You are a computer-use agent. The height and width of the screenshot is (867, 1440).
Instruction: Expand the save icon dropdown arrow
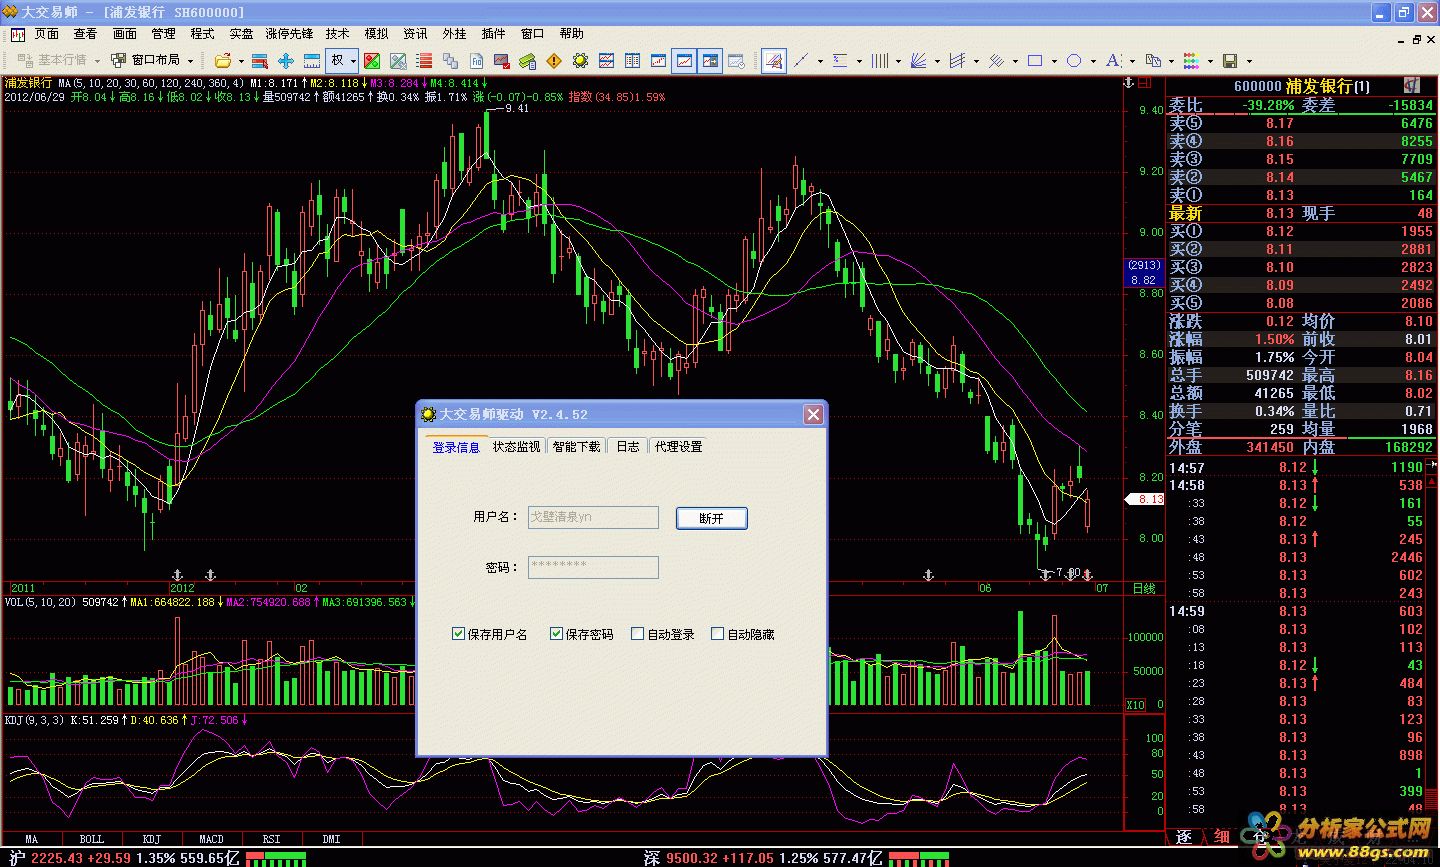[1249, 61]
